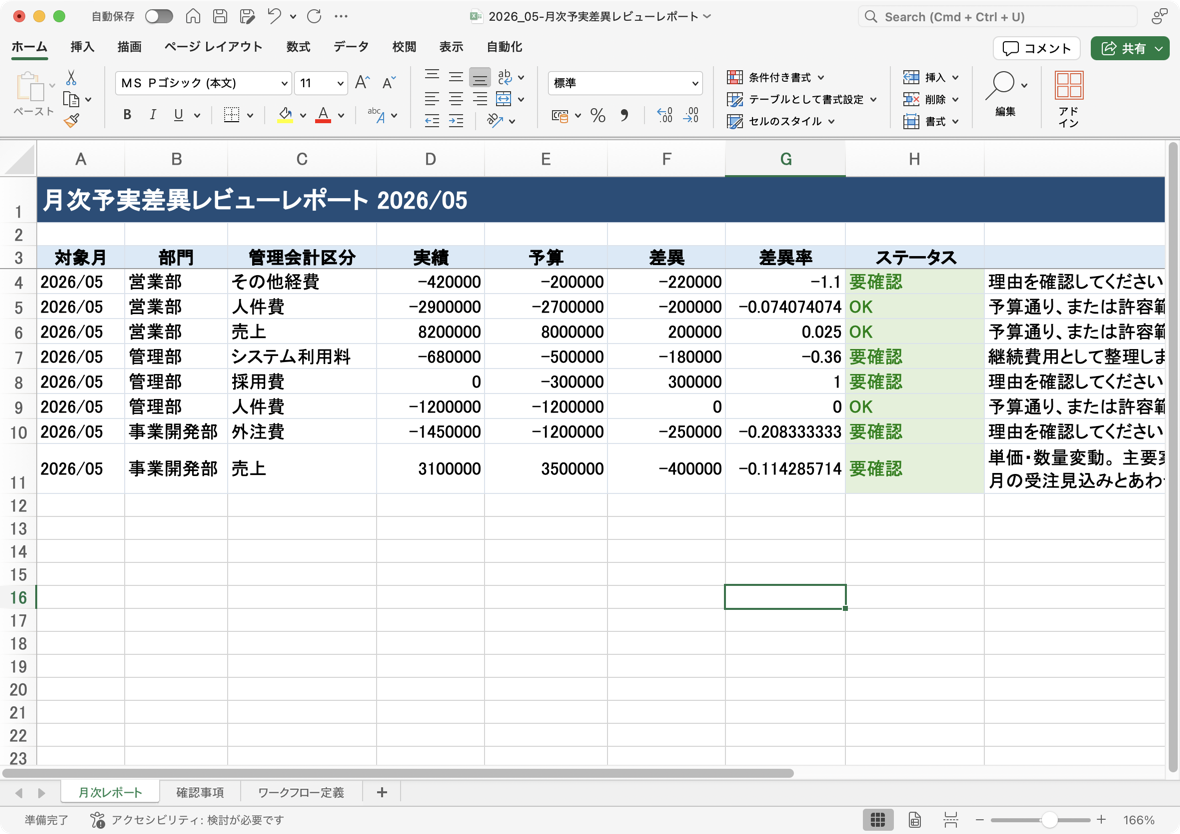Viewport: 1180px width, 834px height.
Task: Toggle Underline formatting
Action: pos(178,114)
